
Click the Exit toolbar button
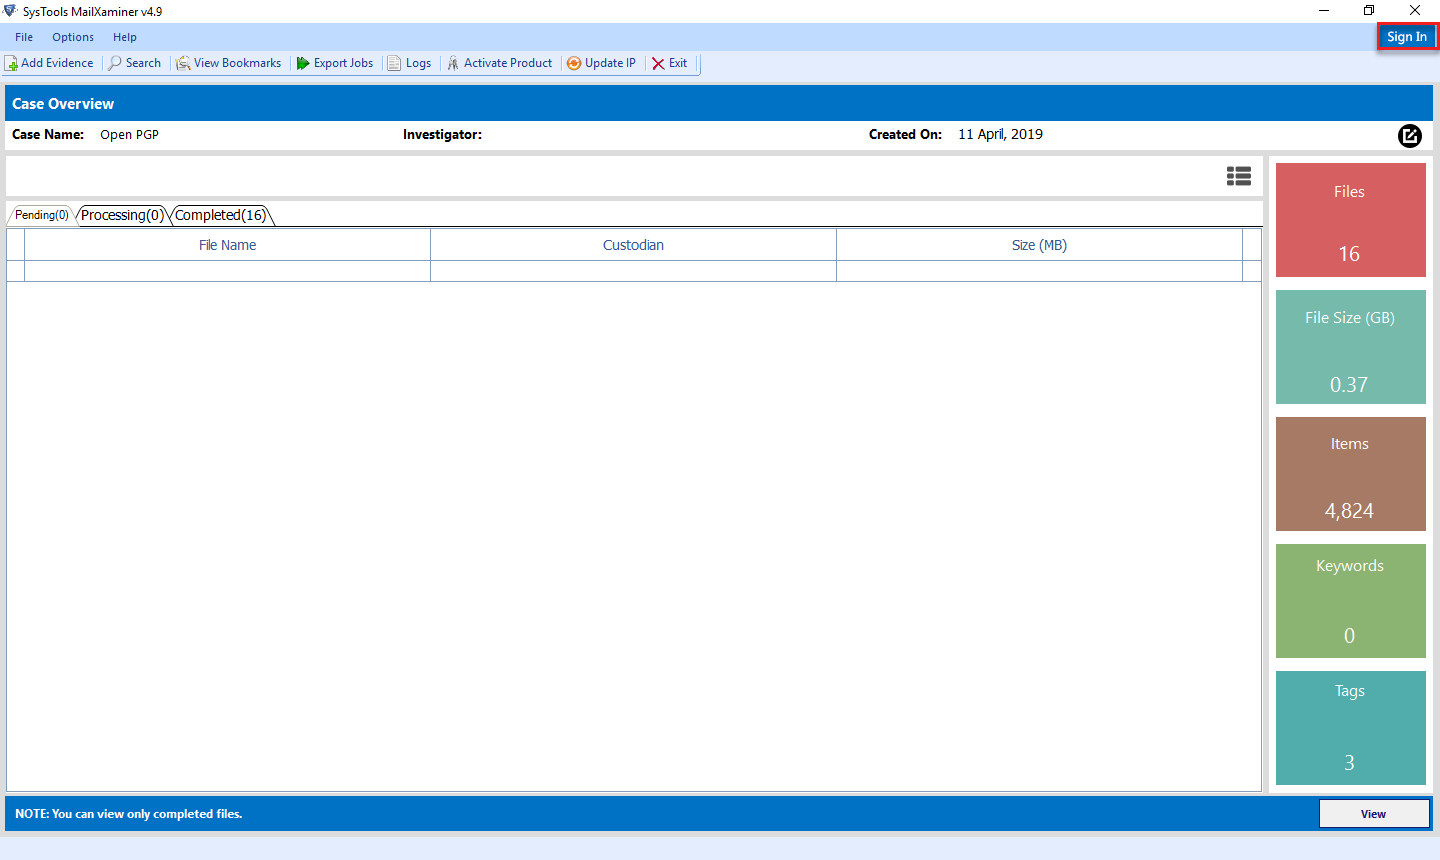coord(670,63)
